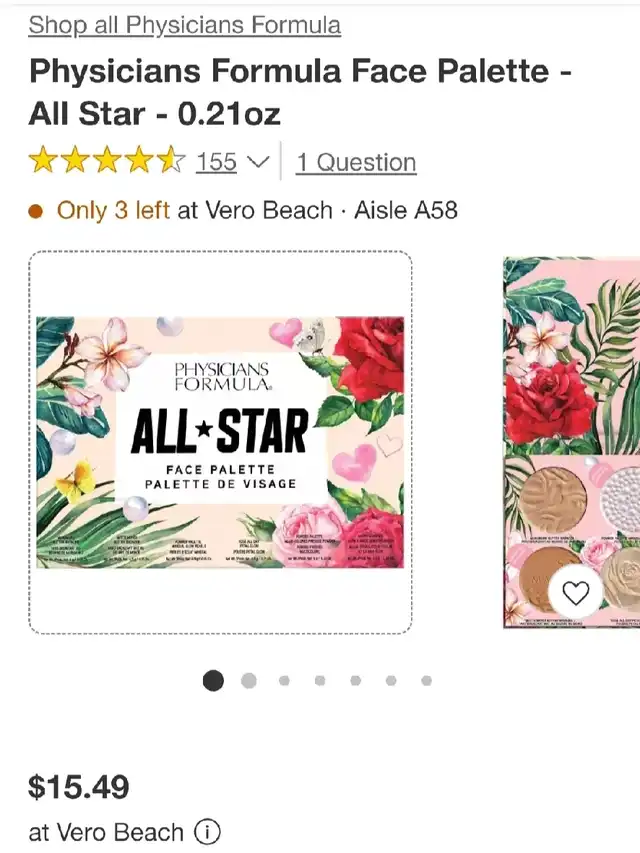Jump to the fifth carousel dot
Viewport: 640px width, 853px height.
pos(355,680)
